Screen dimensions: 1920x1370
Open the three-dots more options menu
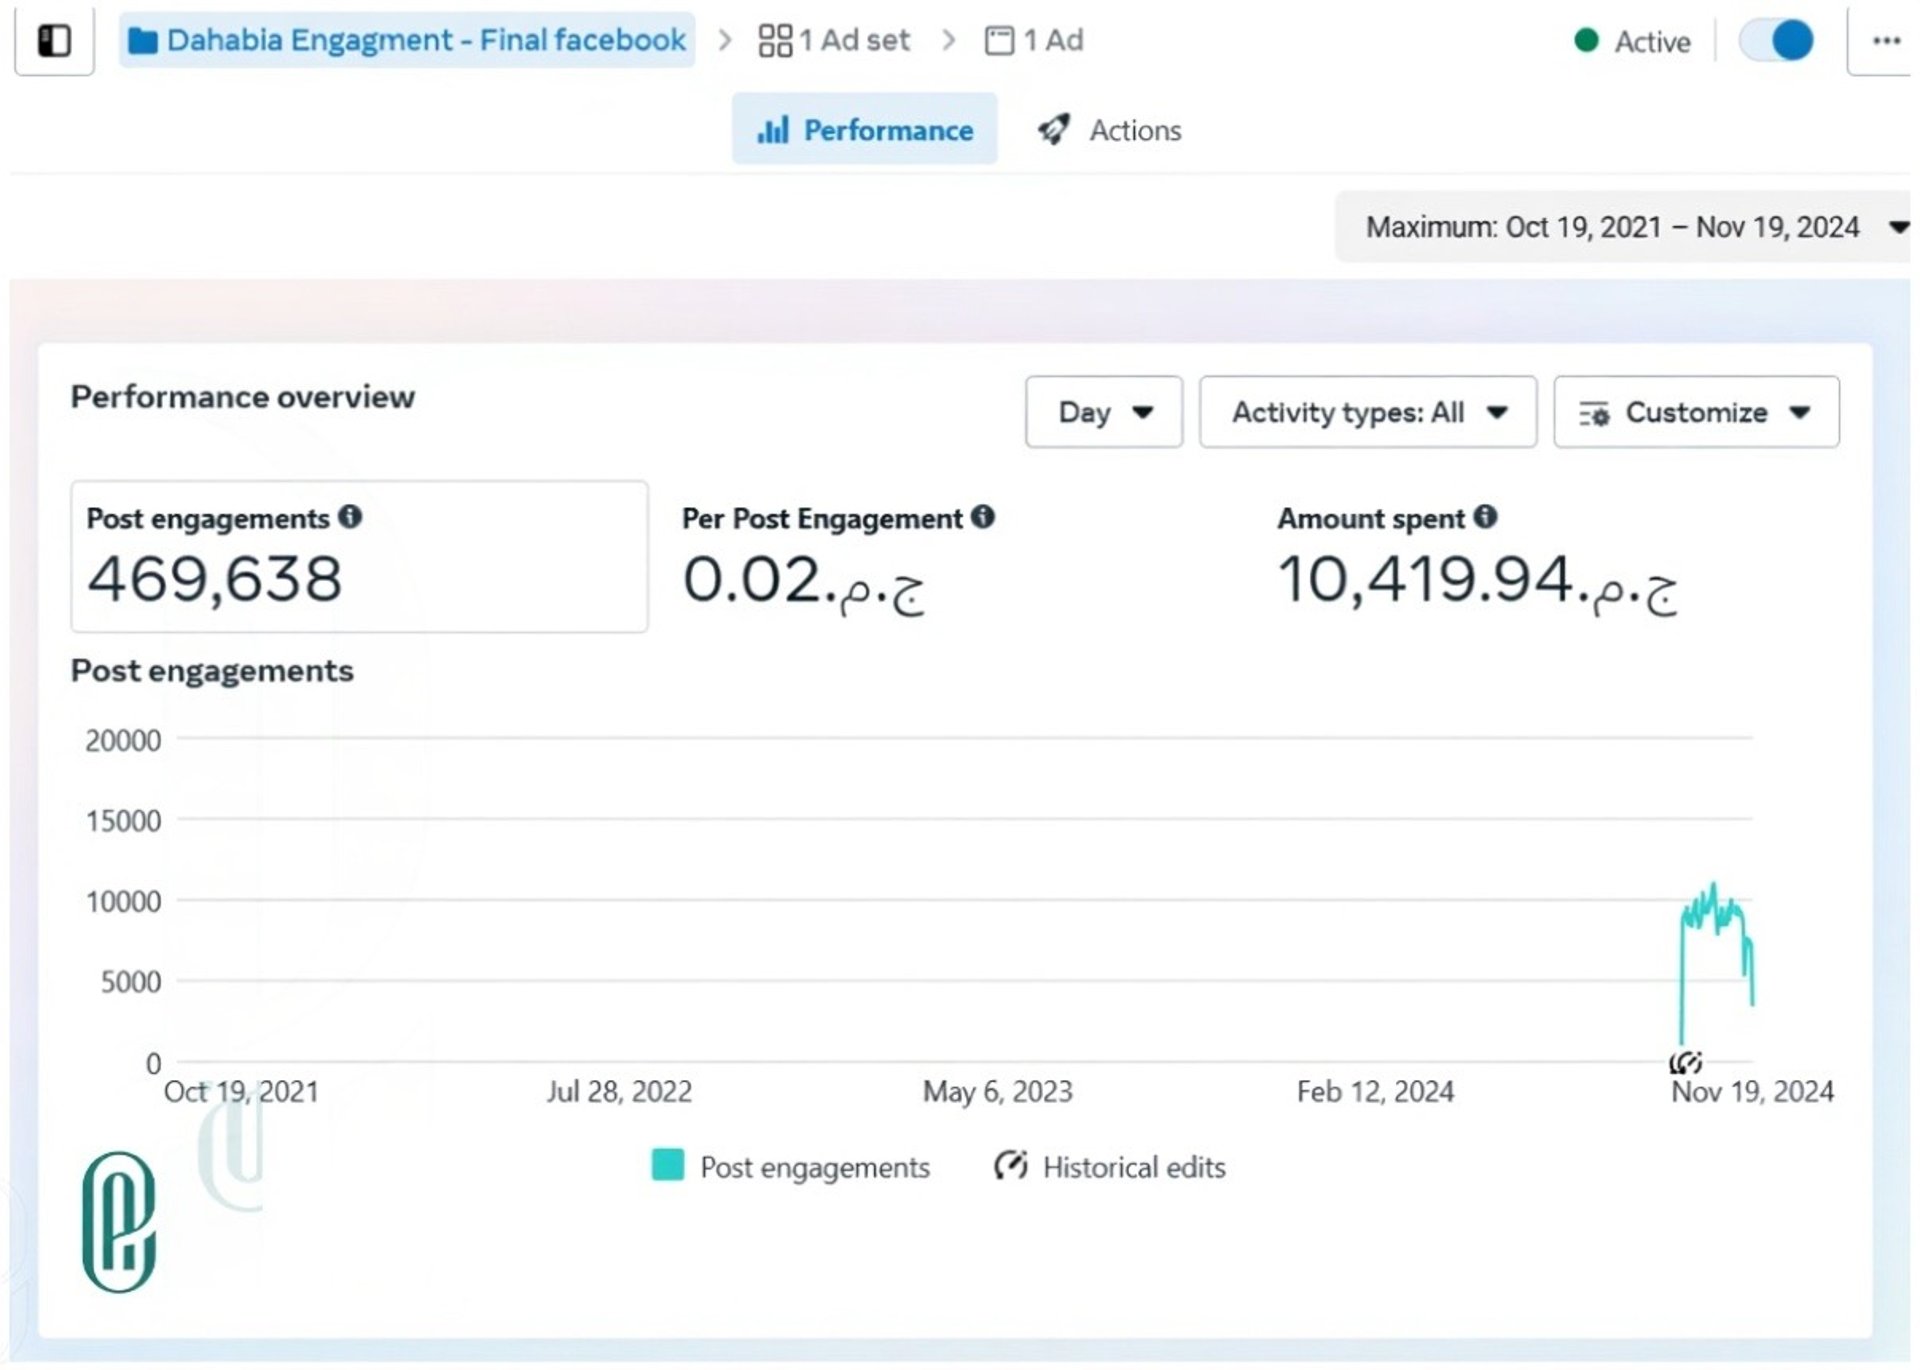(x=1885, y=41)
